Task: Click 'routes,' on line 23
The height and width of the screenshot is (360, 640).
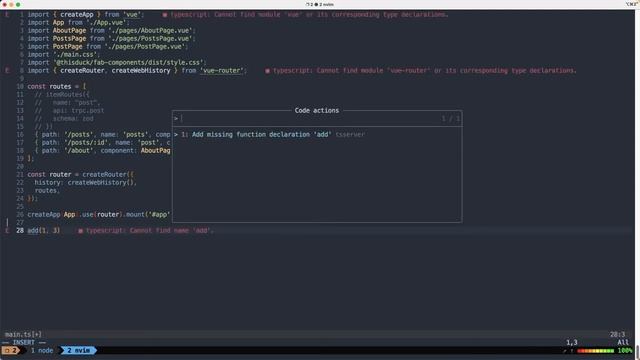Action: pos(47,191)
